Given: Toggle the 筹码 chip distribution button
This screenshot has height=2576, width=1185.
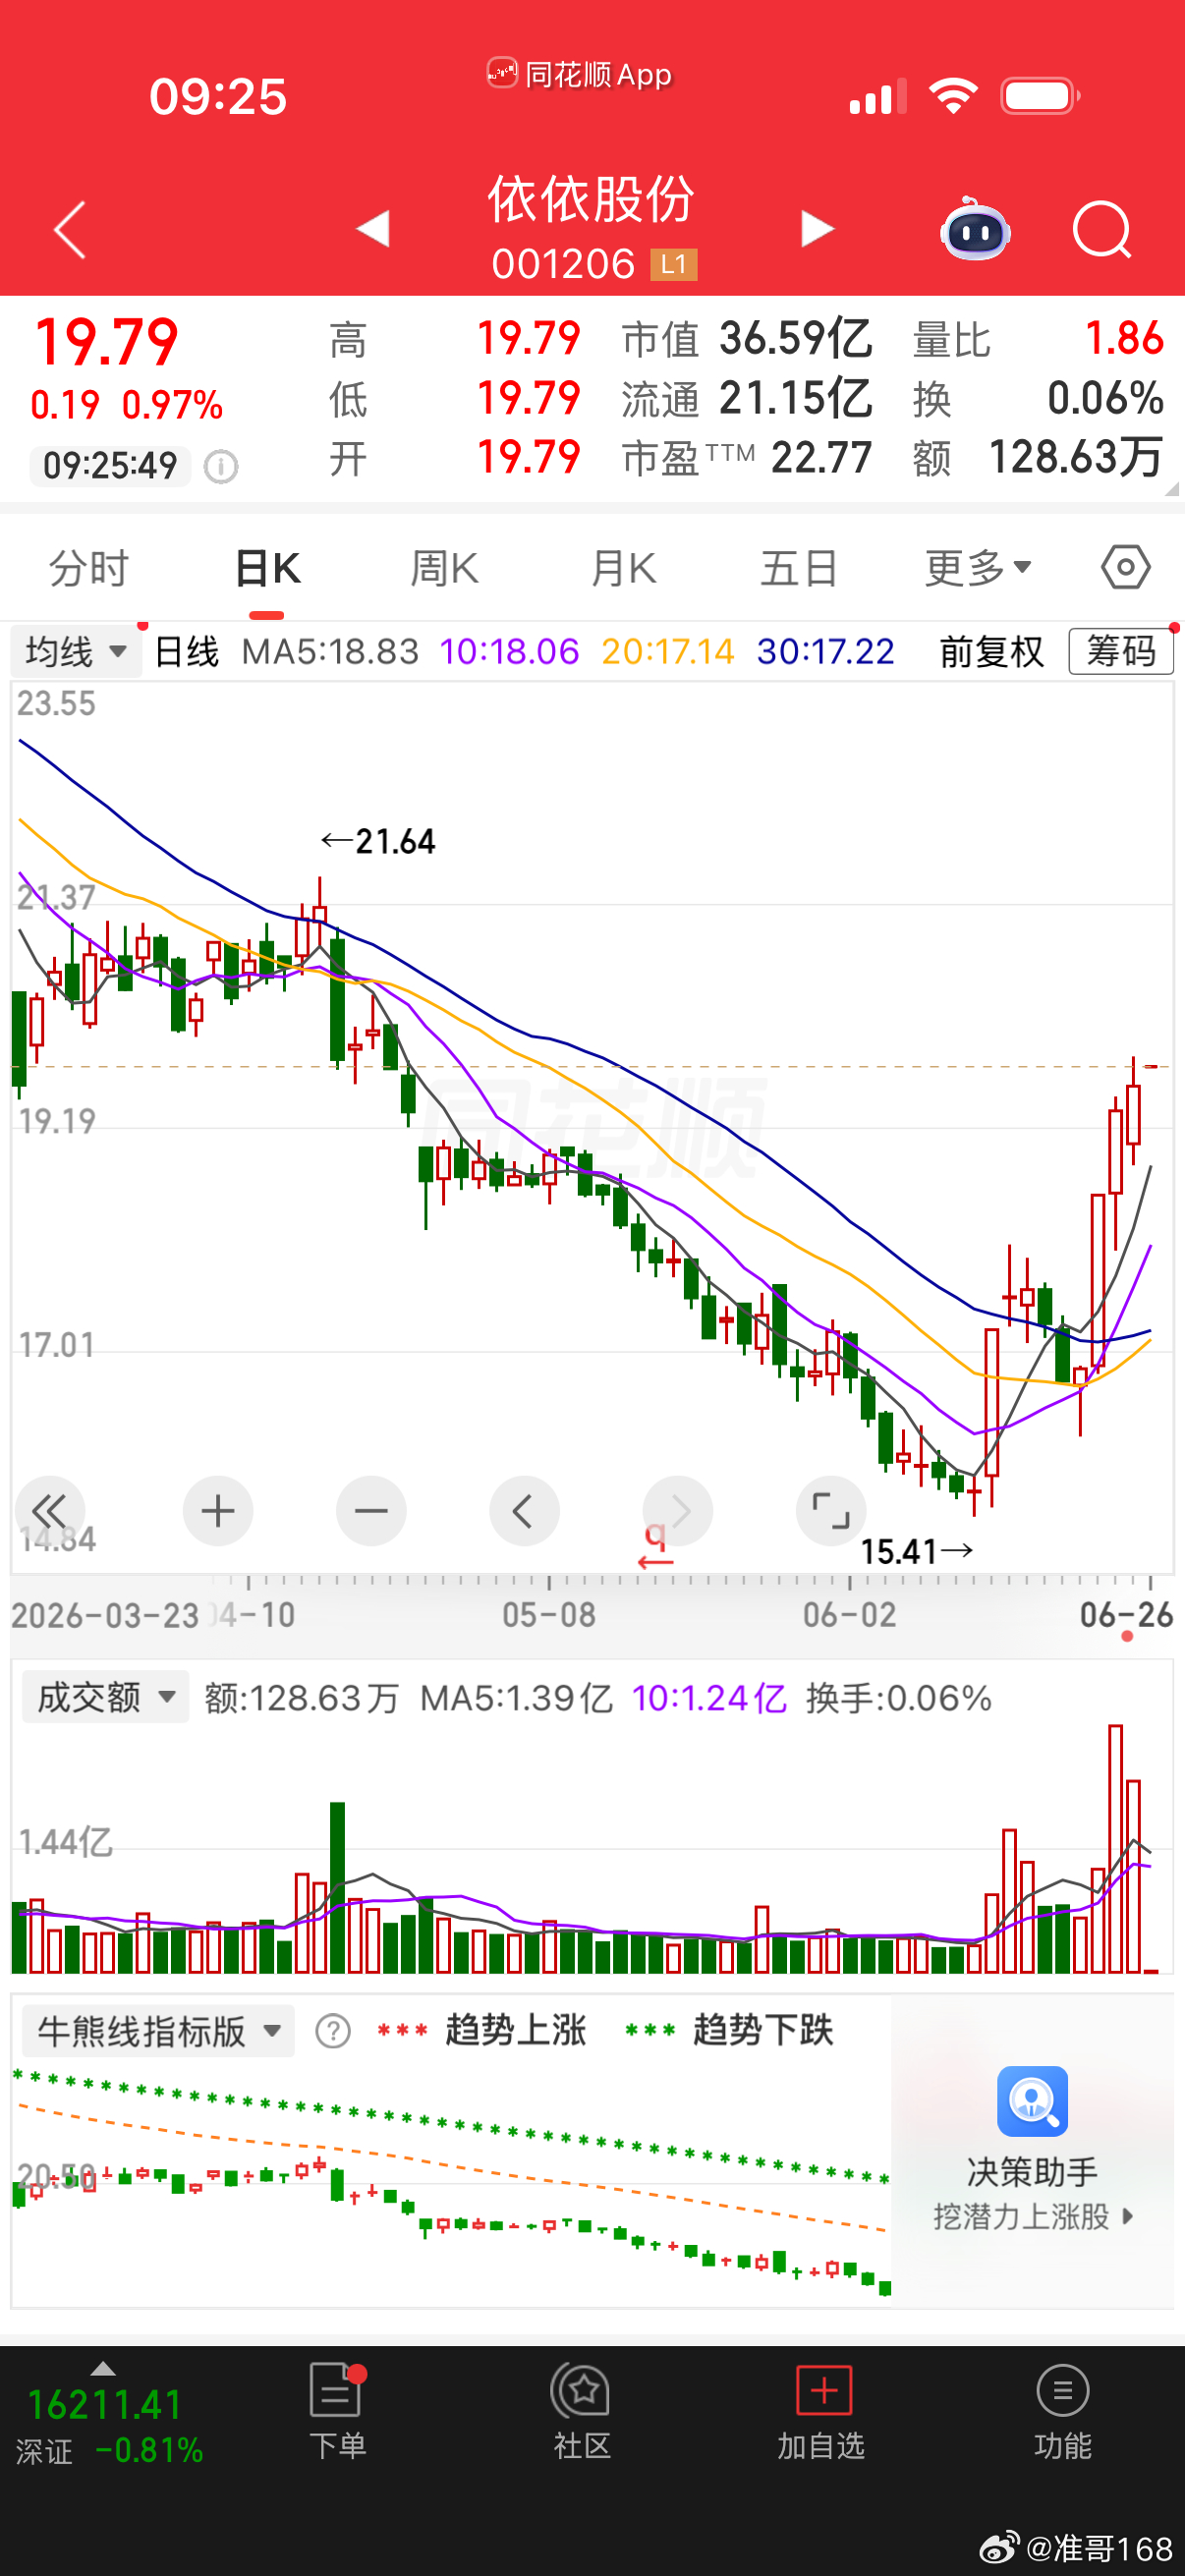Looking at the screenshot, I should coord(1121,652).
